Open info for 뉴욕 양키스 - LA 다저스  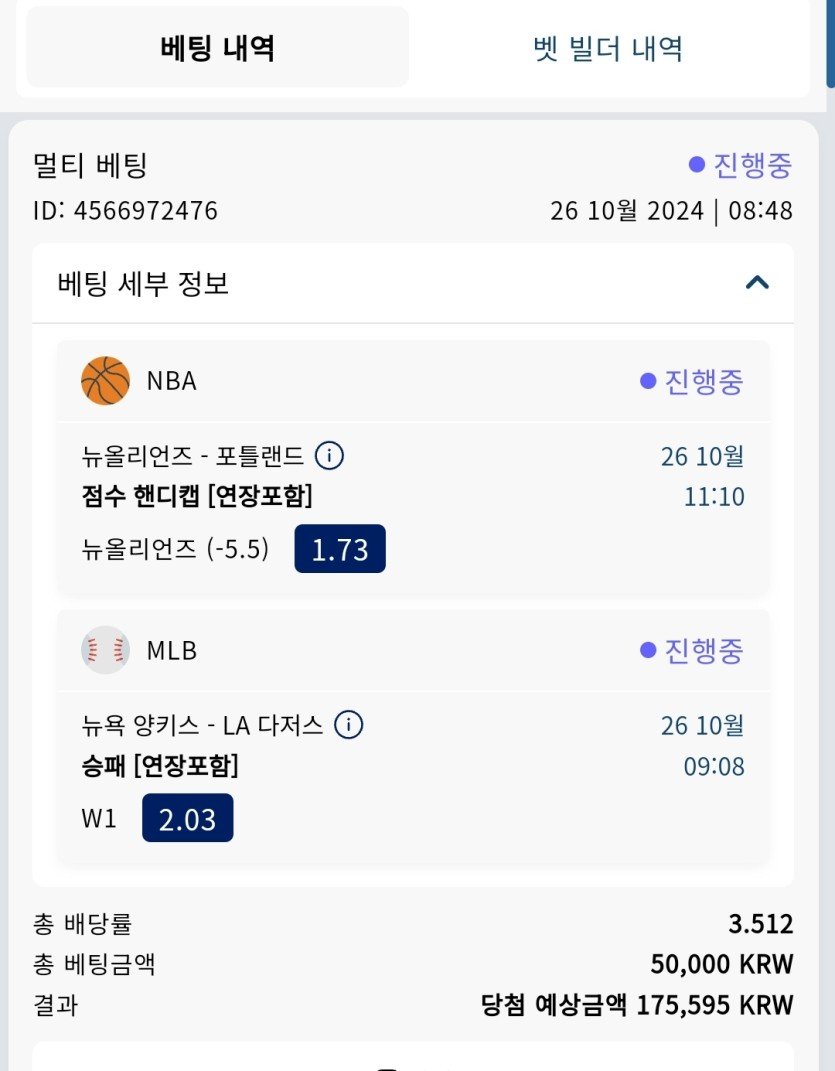tap(348, 724)
